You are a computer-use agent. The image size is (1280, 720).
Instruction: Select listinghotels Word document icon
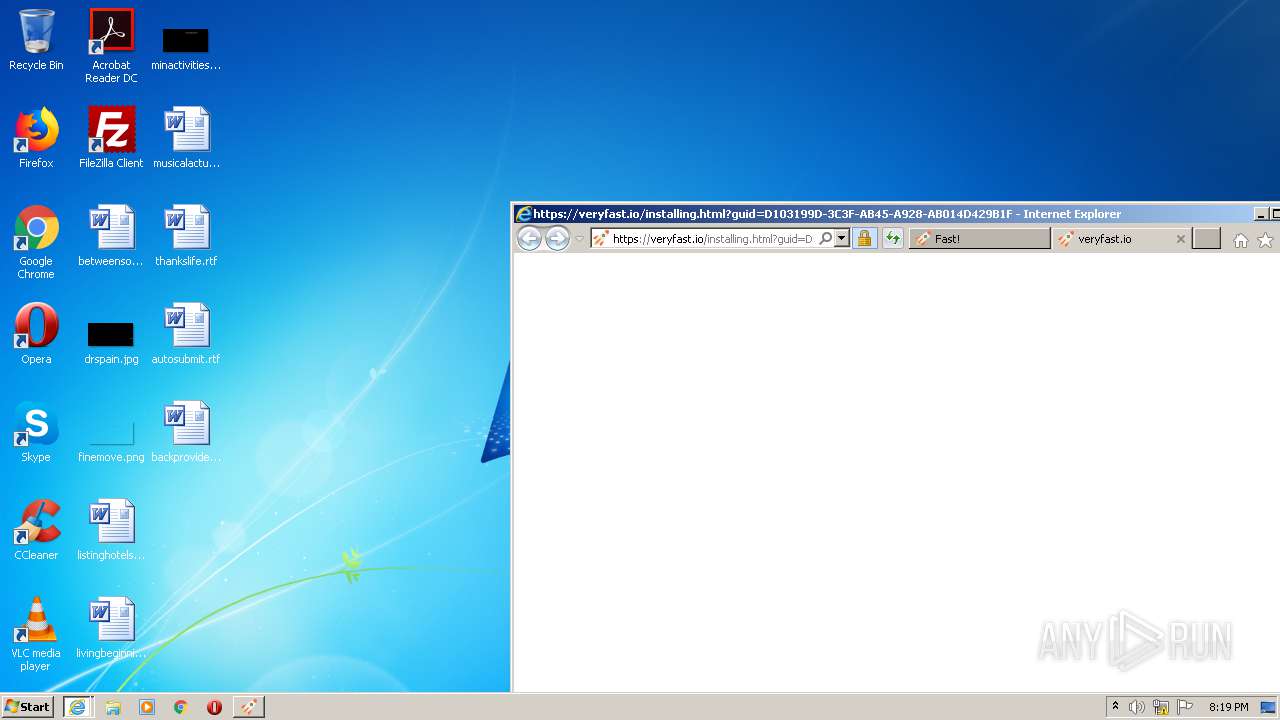point(111,530)
